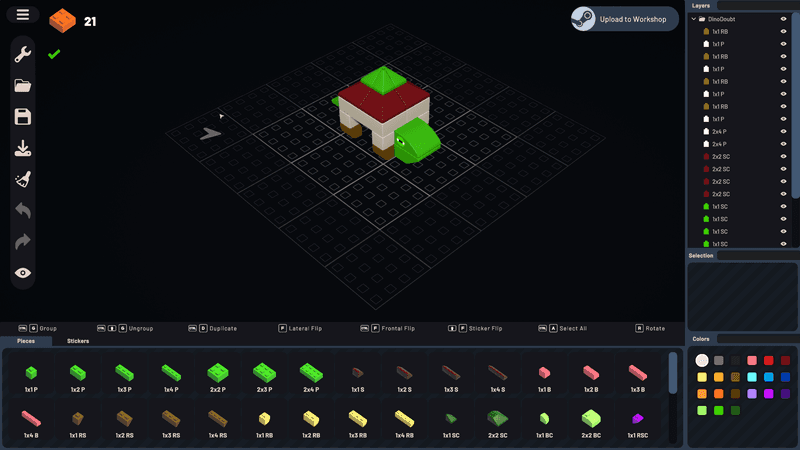The image size is (800, 450).
Task: Clear the scene with the broom icon
Action: click(x=23, y=180)
